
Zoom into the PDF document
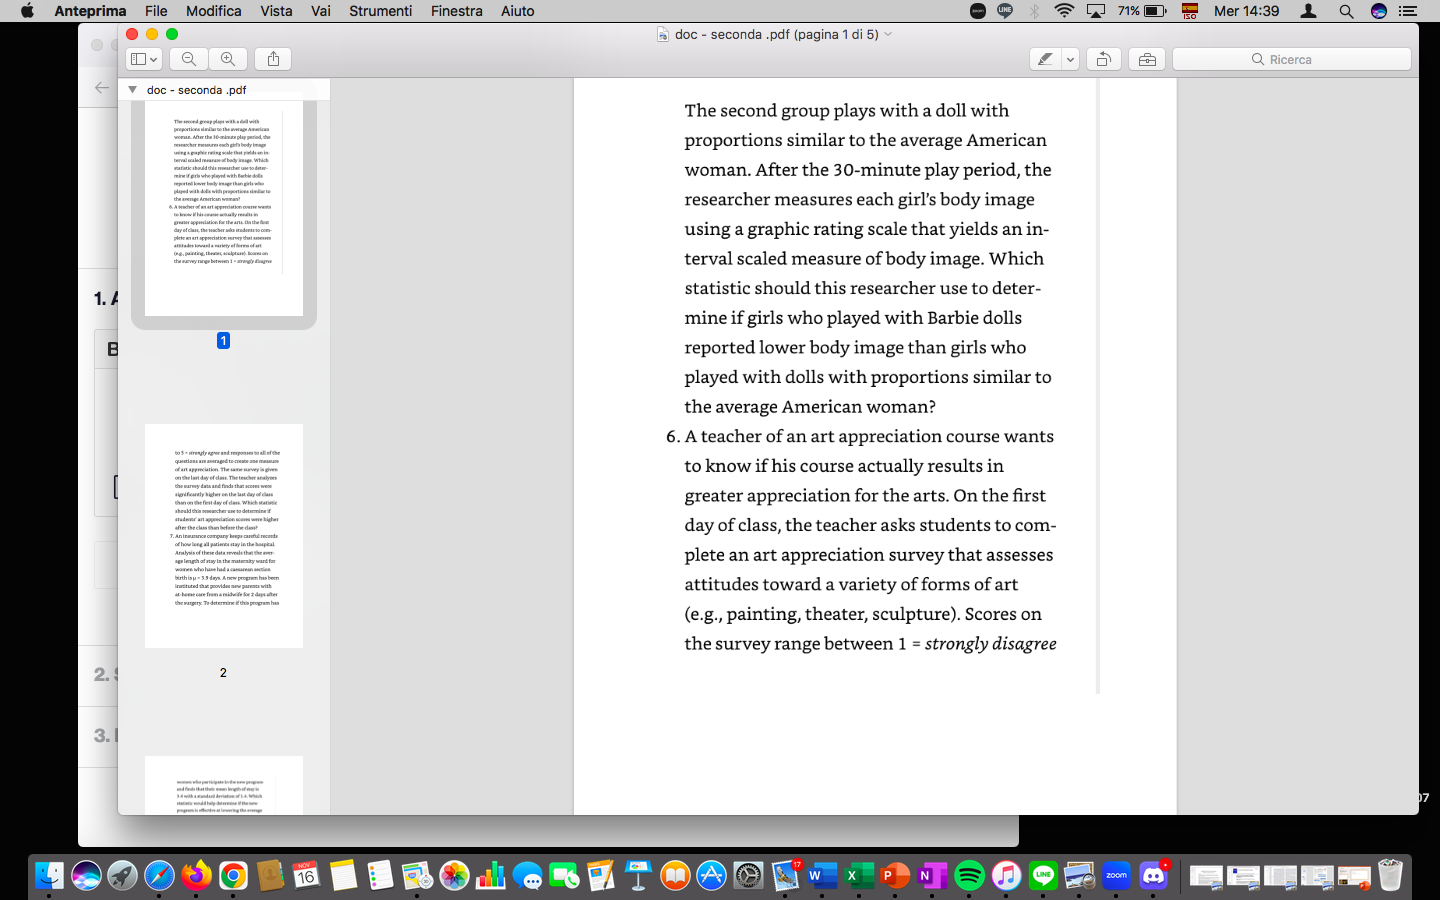click(228, 58)
